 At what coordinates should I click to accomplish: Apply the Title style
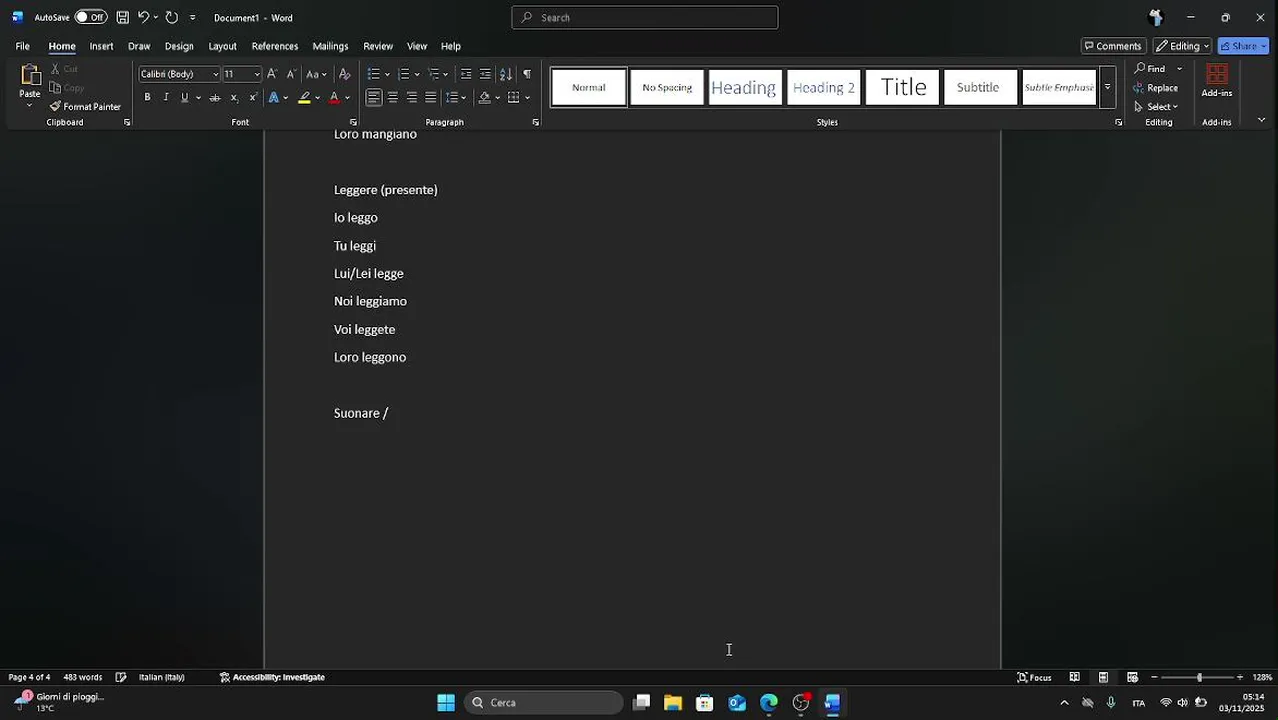[x=903, y=87]
